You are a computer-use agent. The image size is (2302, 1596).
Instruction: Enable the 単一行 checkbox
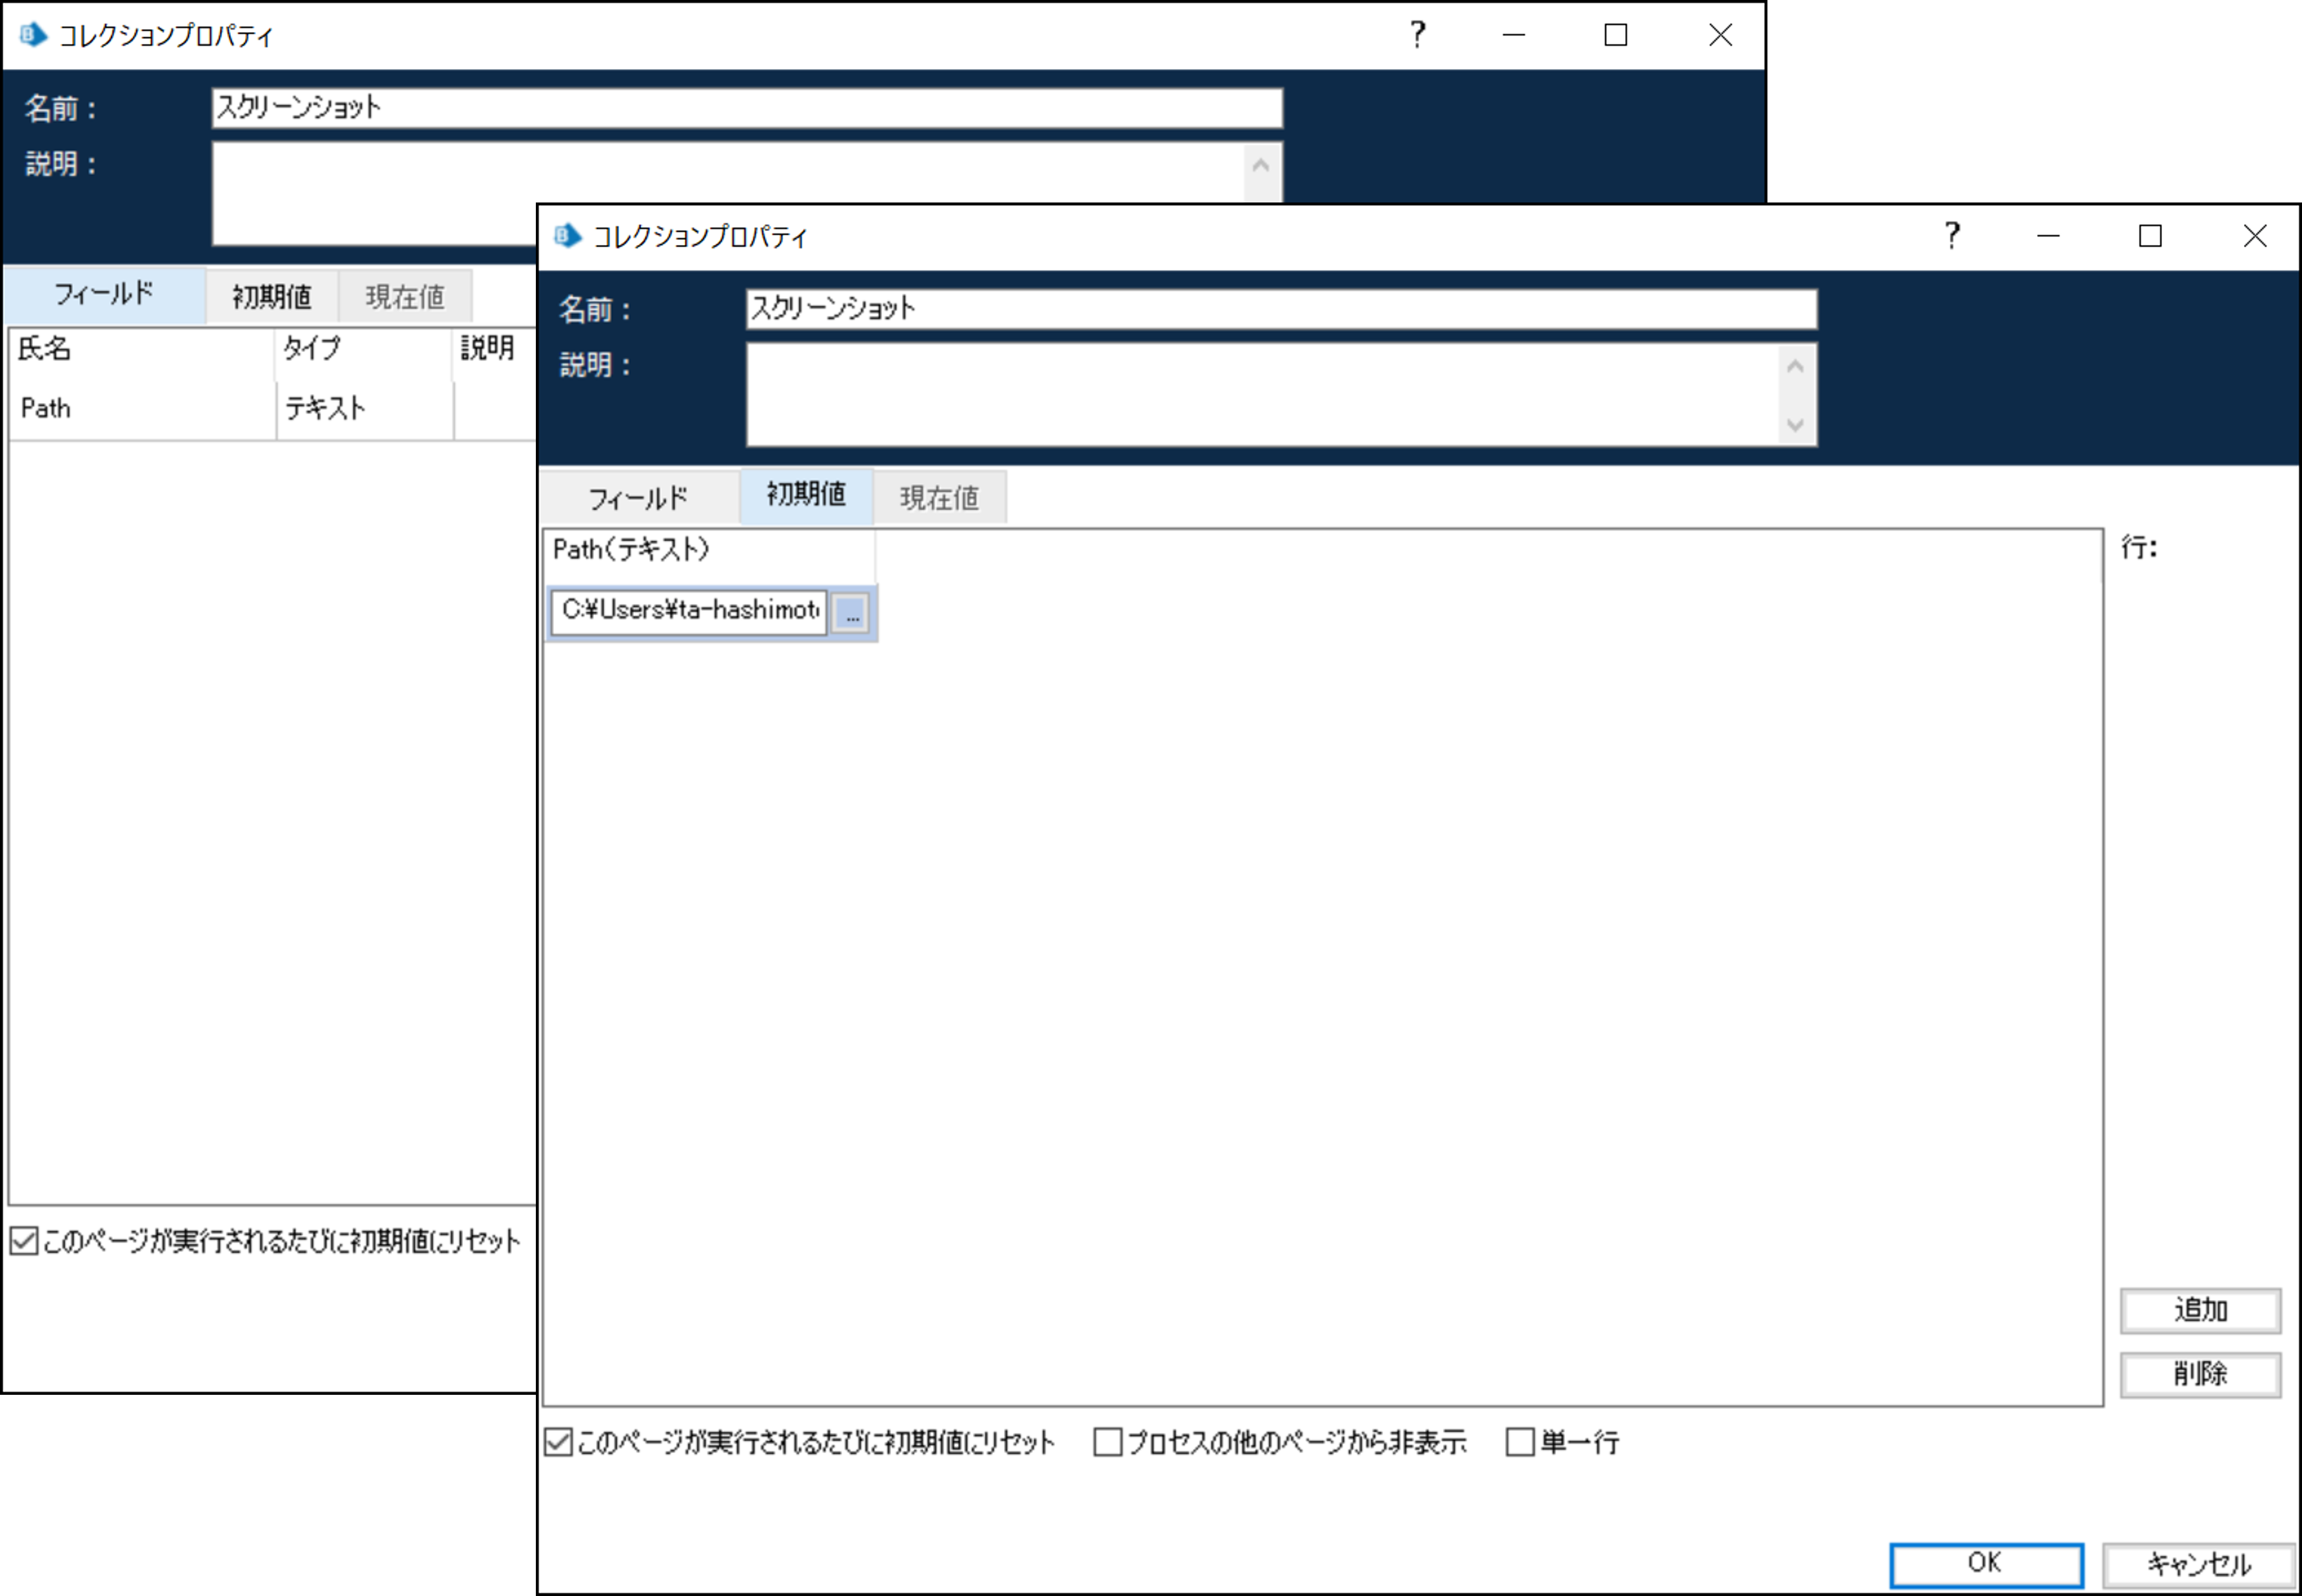click(x=1519, y=1442)
